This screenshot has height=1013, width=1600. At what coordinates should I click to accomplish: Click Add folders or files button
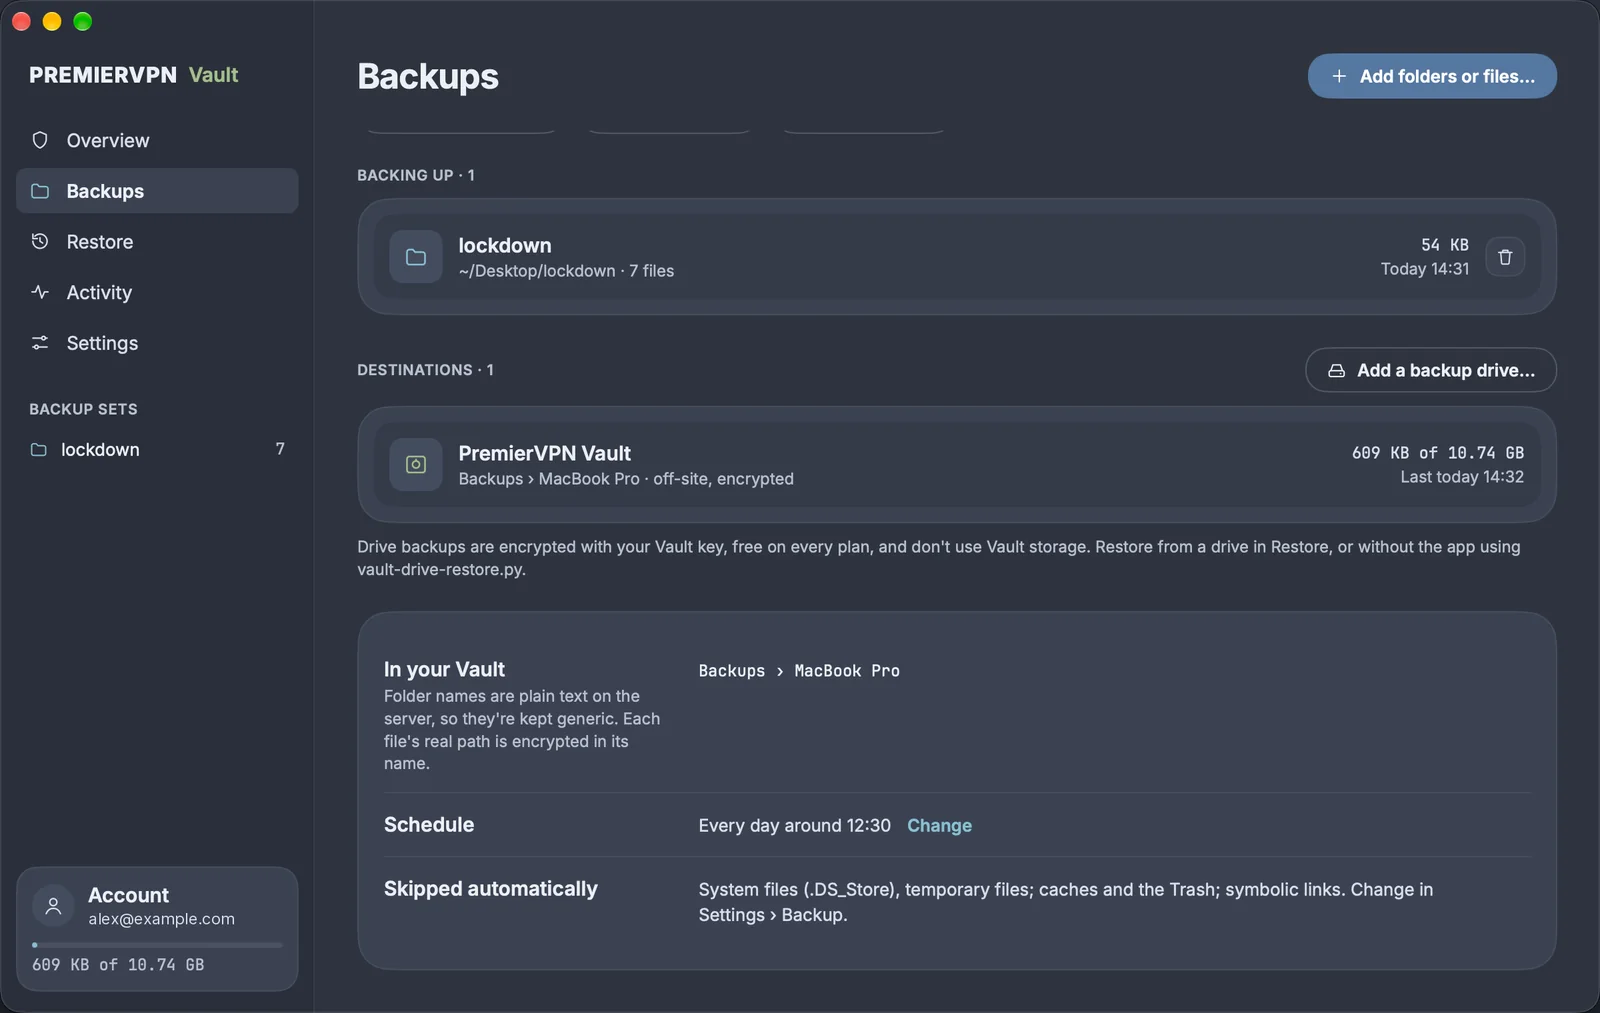[x=1432, y=76]
